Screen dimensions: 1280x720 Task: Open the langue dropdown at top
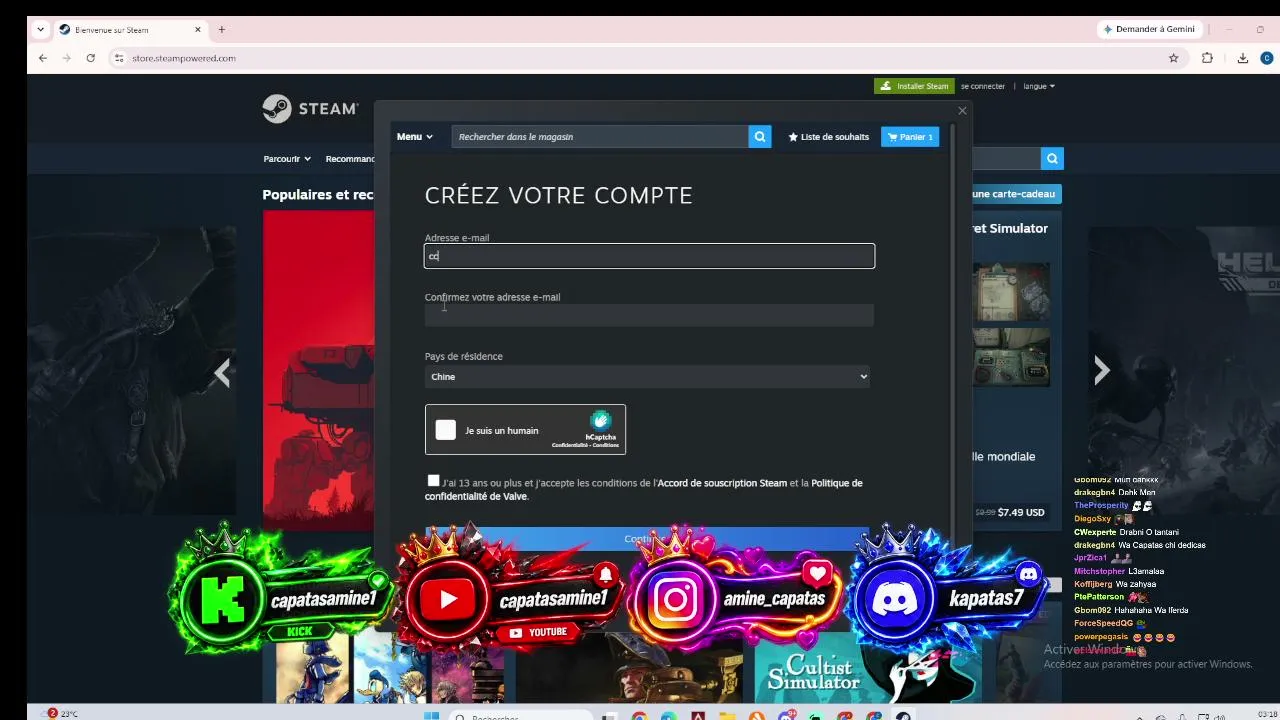click(1038, 86)
